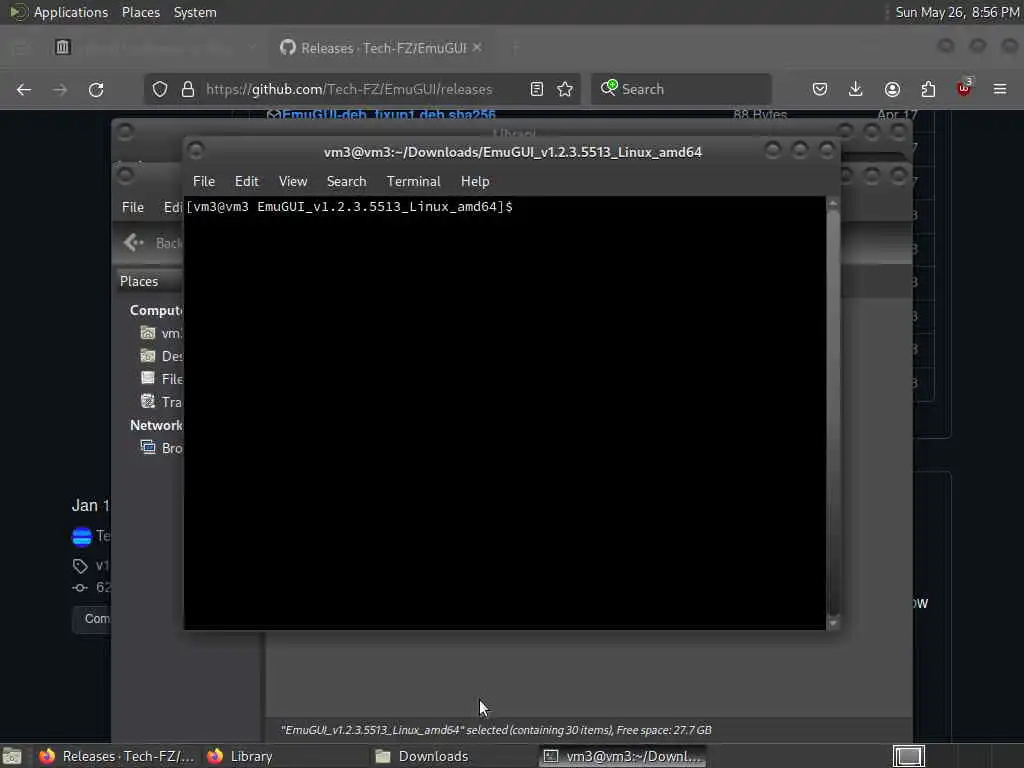Click the file manager status bar text

click(x=496, y=730)
